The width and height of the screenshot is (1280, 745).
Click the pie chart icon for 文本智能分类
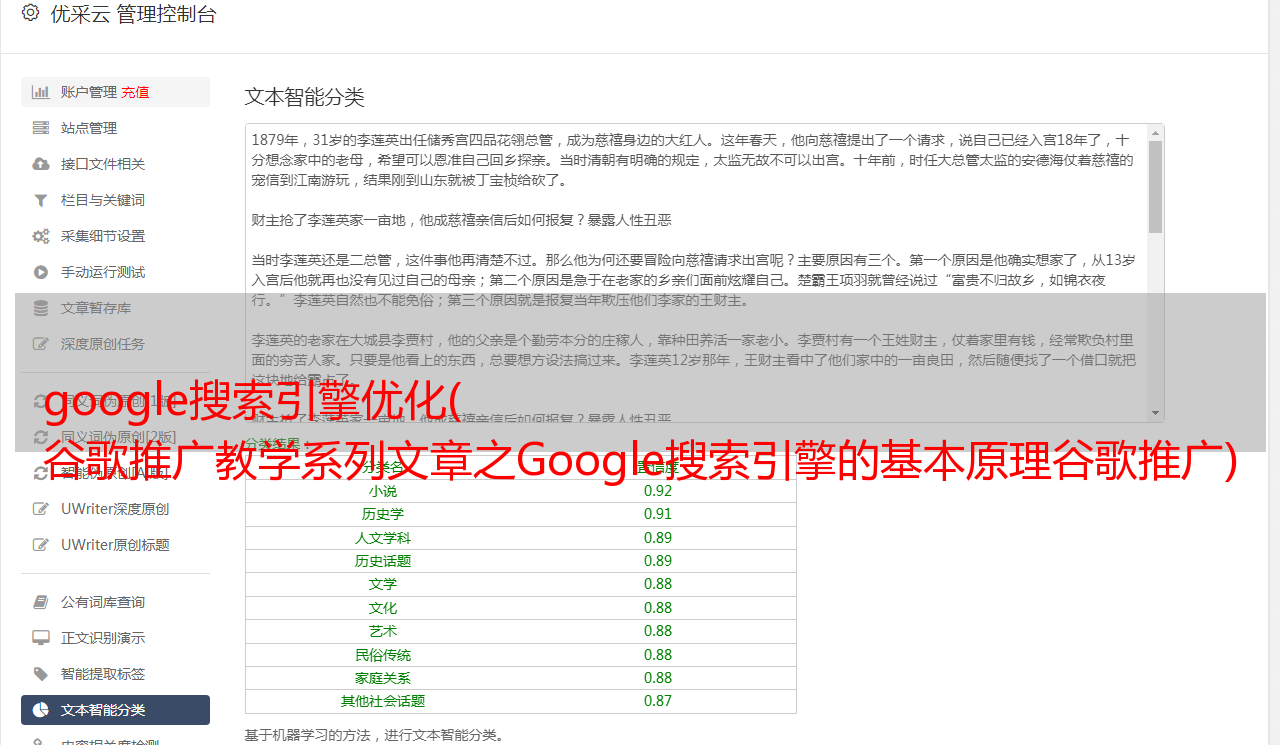coord(41,710)
